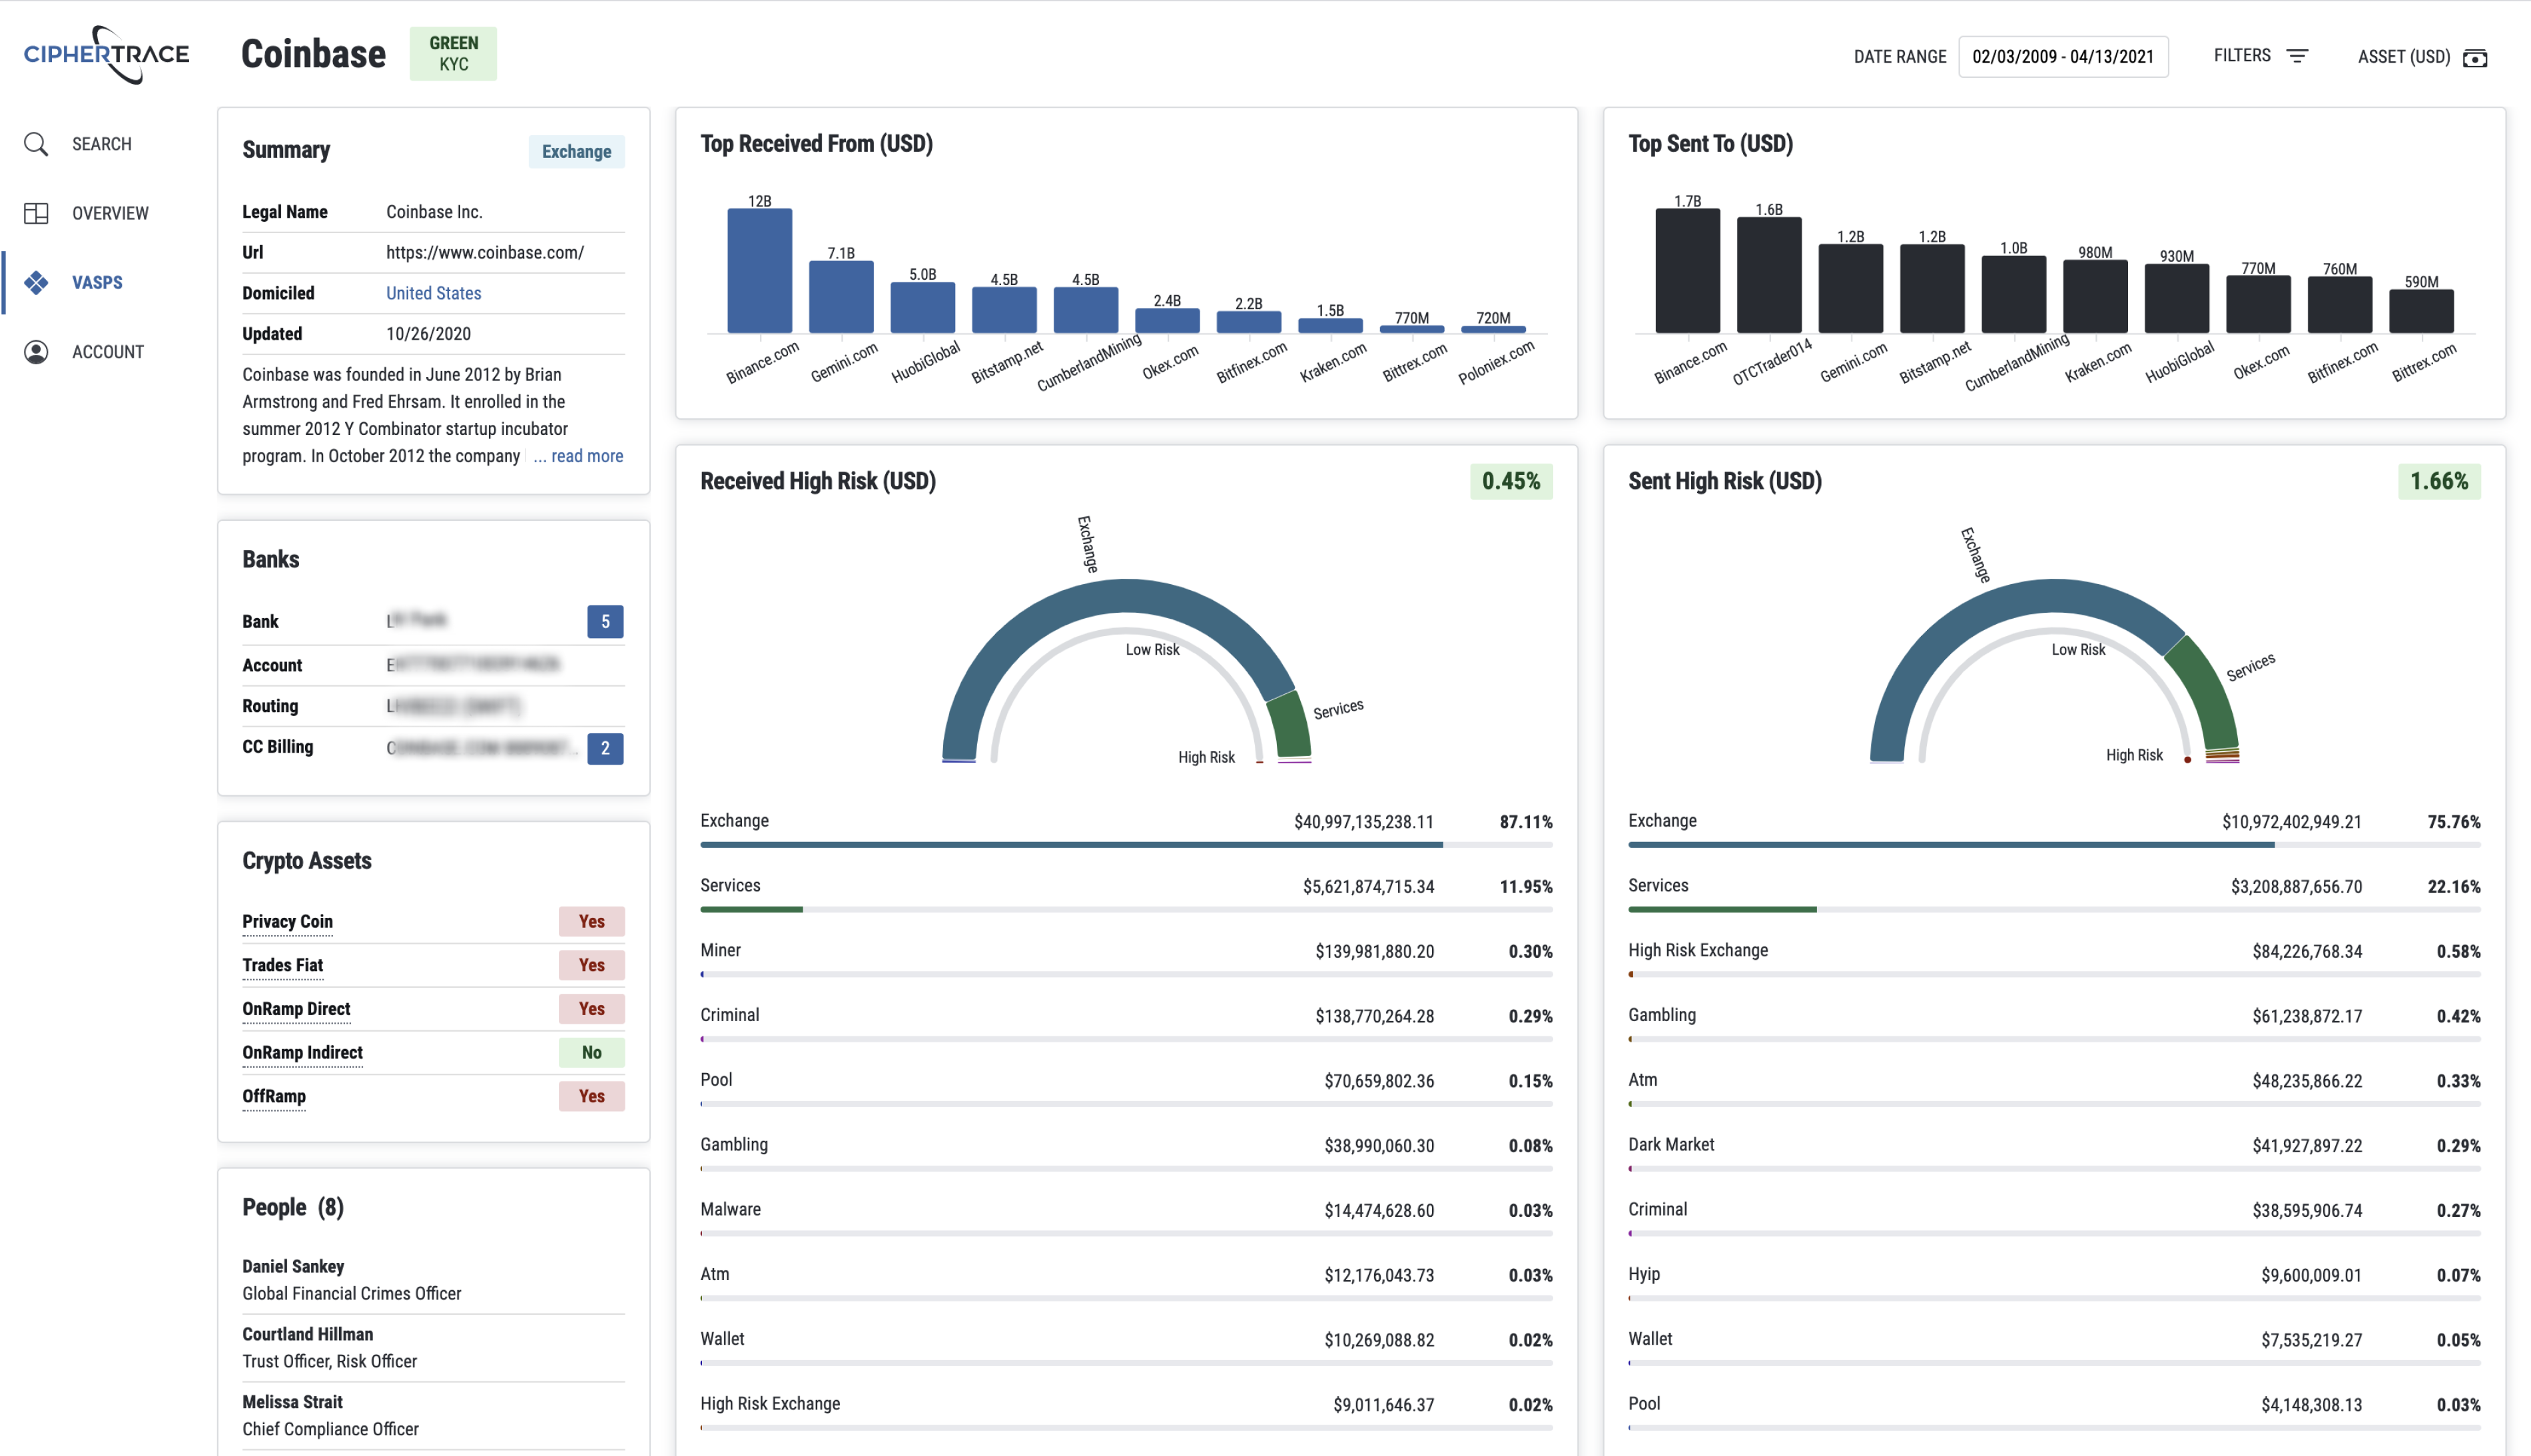The height and width of the screenshot is (1456, 2531).
Task: Open Account section
Action: (x=108, y=352)
